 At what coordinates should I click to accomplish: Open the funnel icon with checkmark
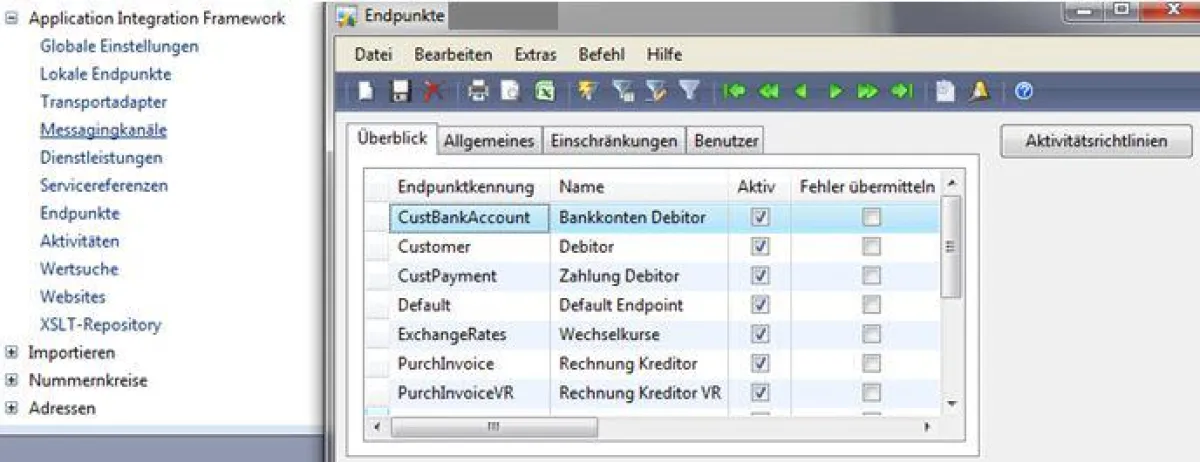click(656, 91)
